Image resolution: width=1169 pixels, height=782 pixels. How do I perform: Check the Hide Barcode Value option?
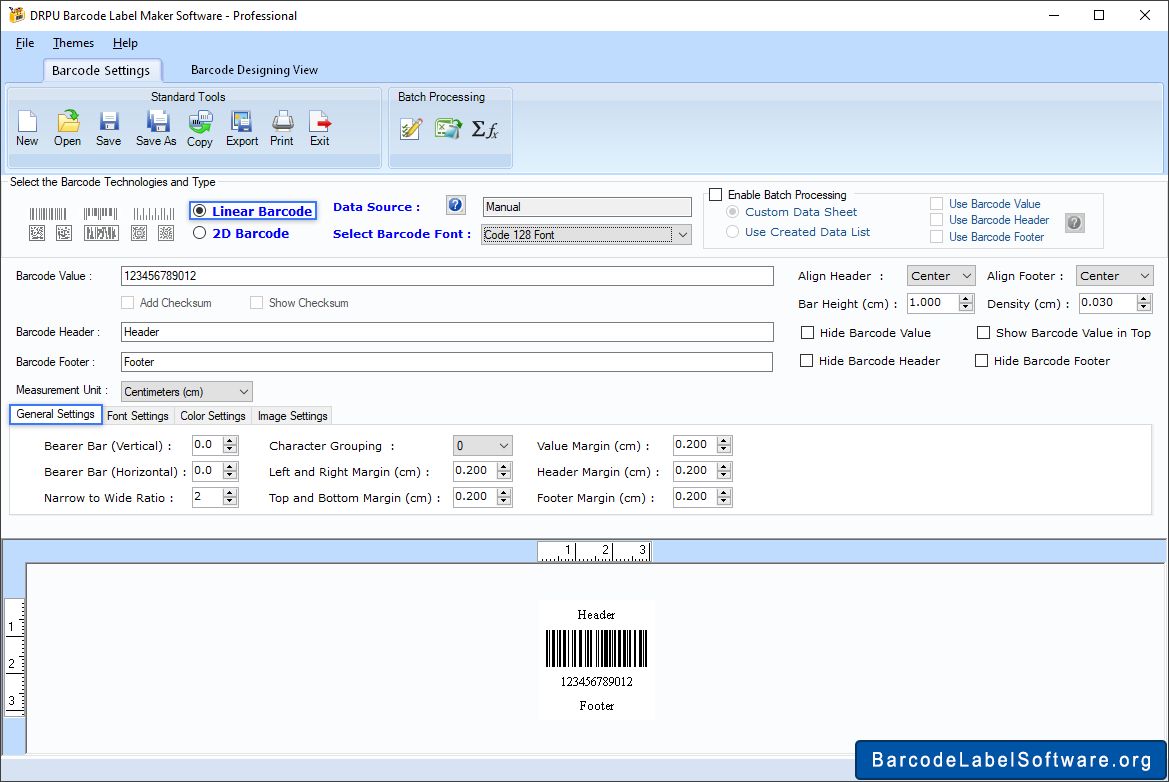(x=807, y=332)
